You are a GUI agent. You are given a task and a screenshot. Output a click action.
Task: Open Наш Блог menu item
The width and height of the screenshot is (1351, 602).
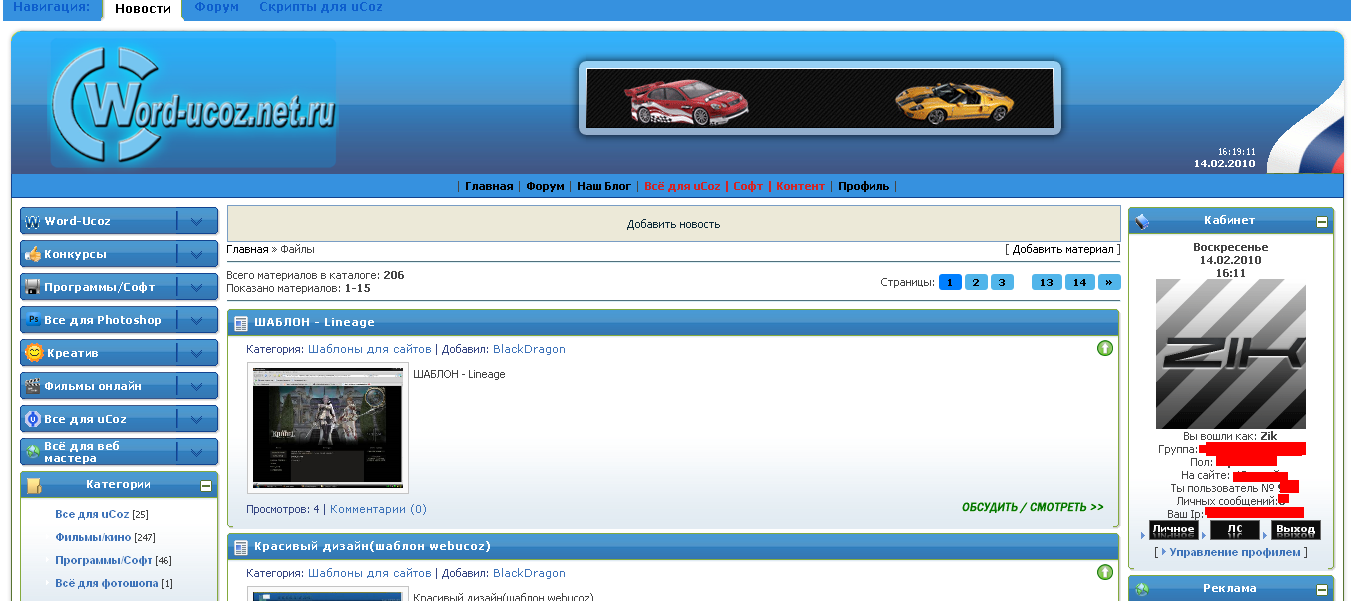pos(604,186)
